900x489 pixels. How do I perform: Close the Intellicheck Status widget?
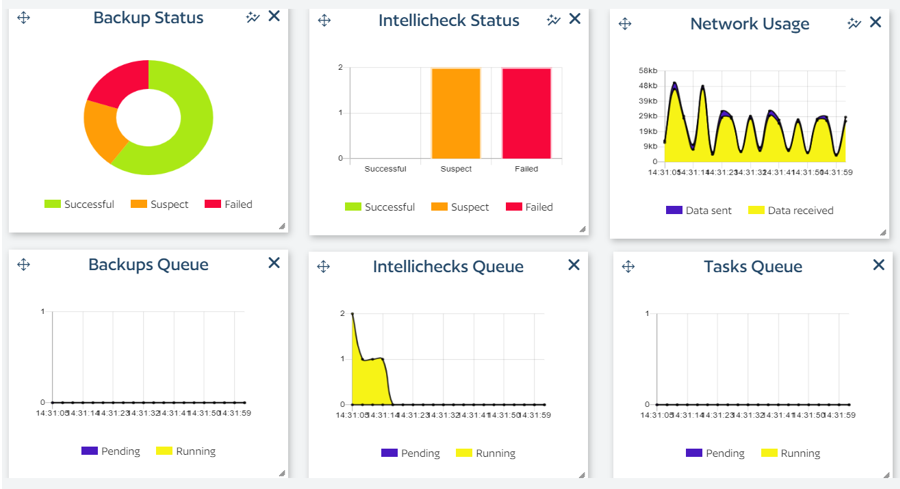point(574,19)
